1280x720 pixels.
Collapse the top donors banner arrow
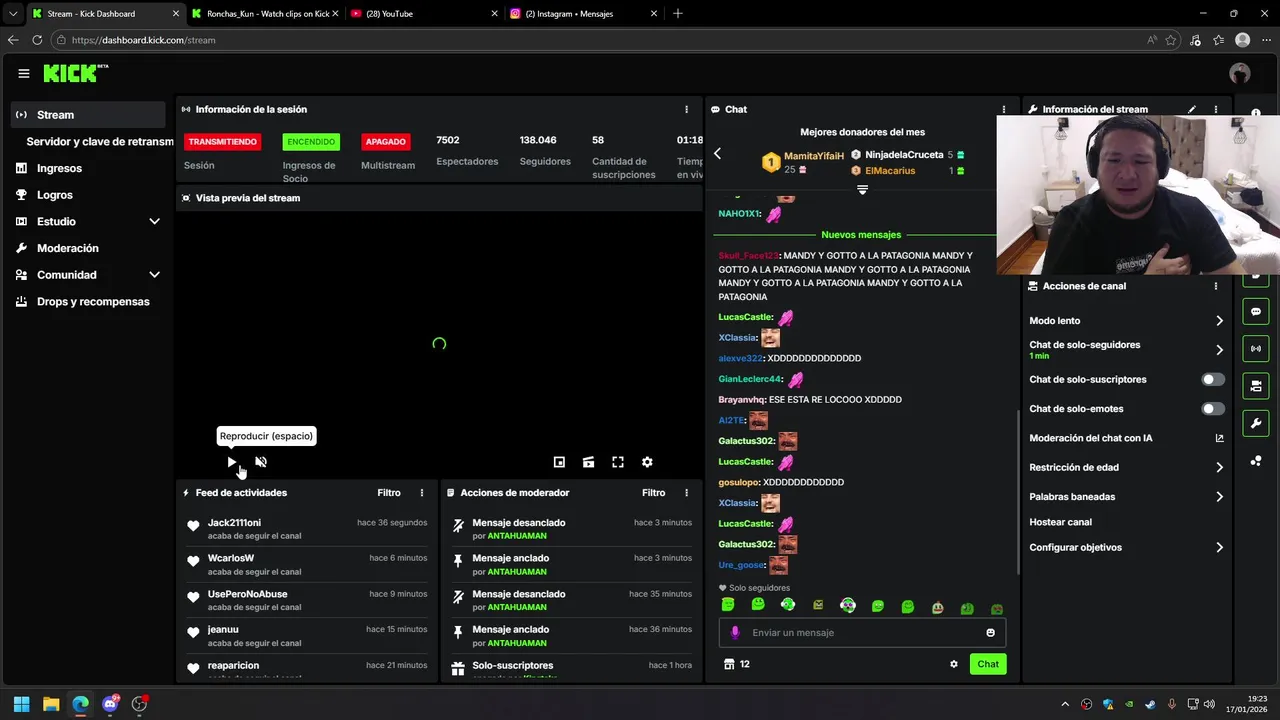(862, 189)
